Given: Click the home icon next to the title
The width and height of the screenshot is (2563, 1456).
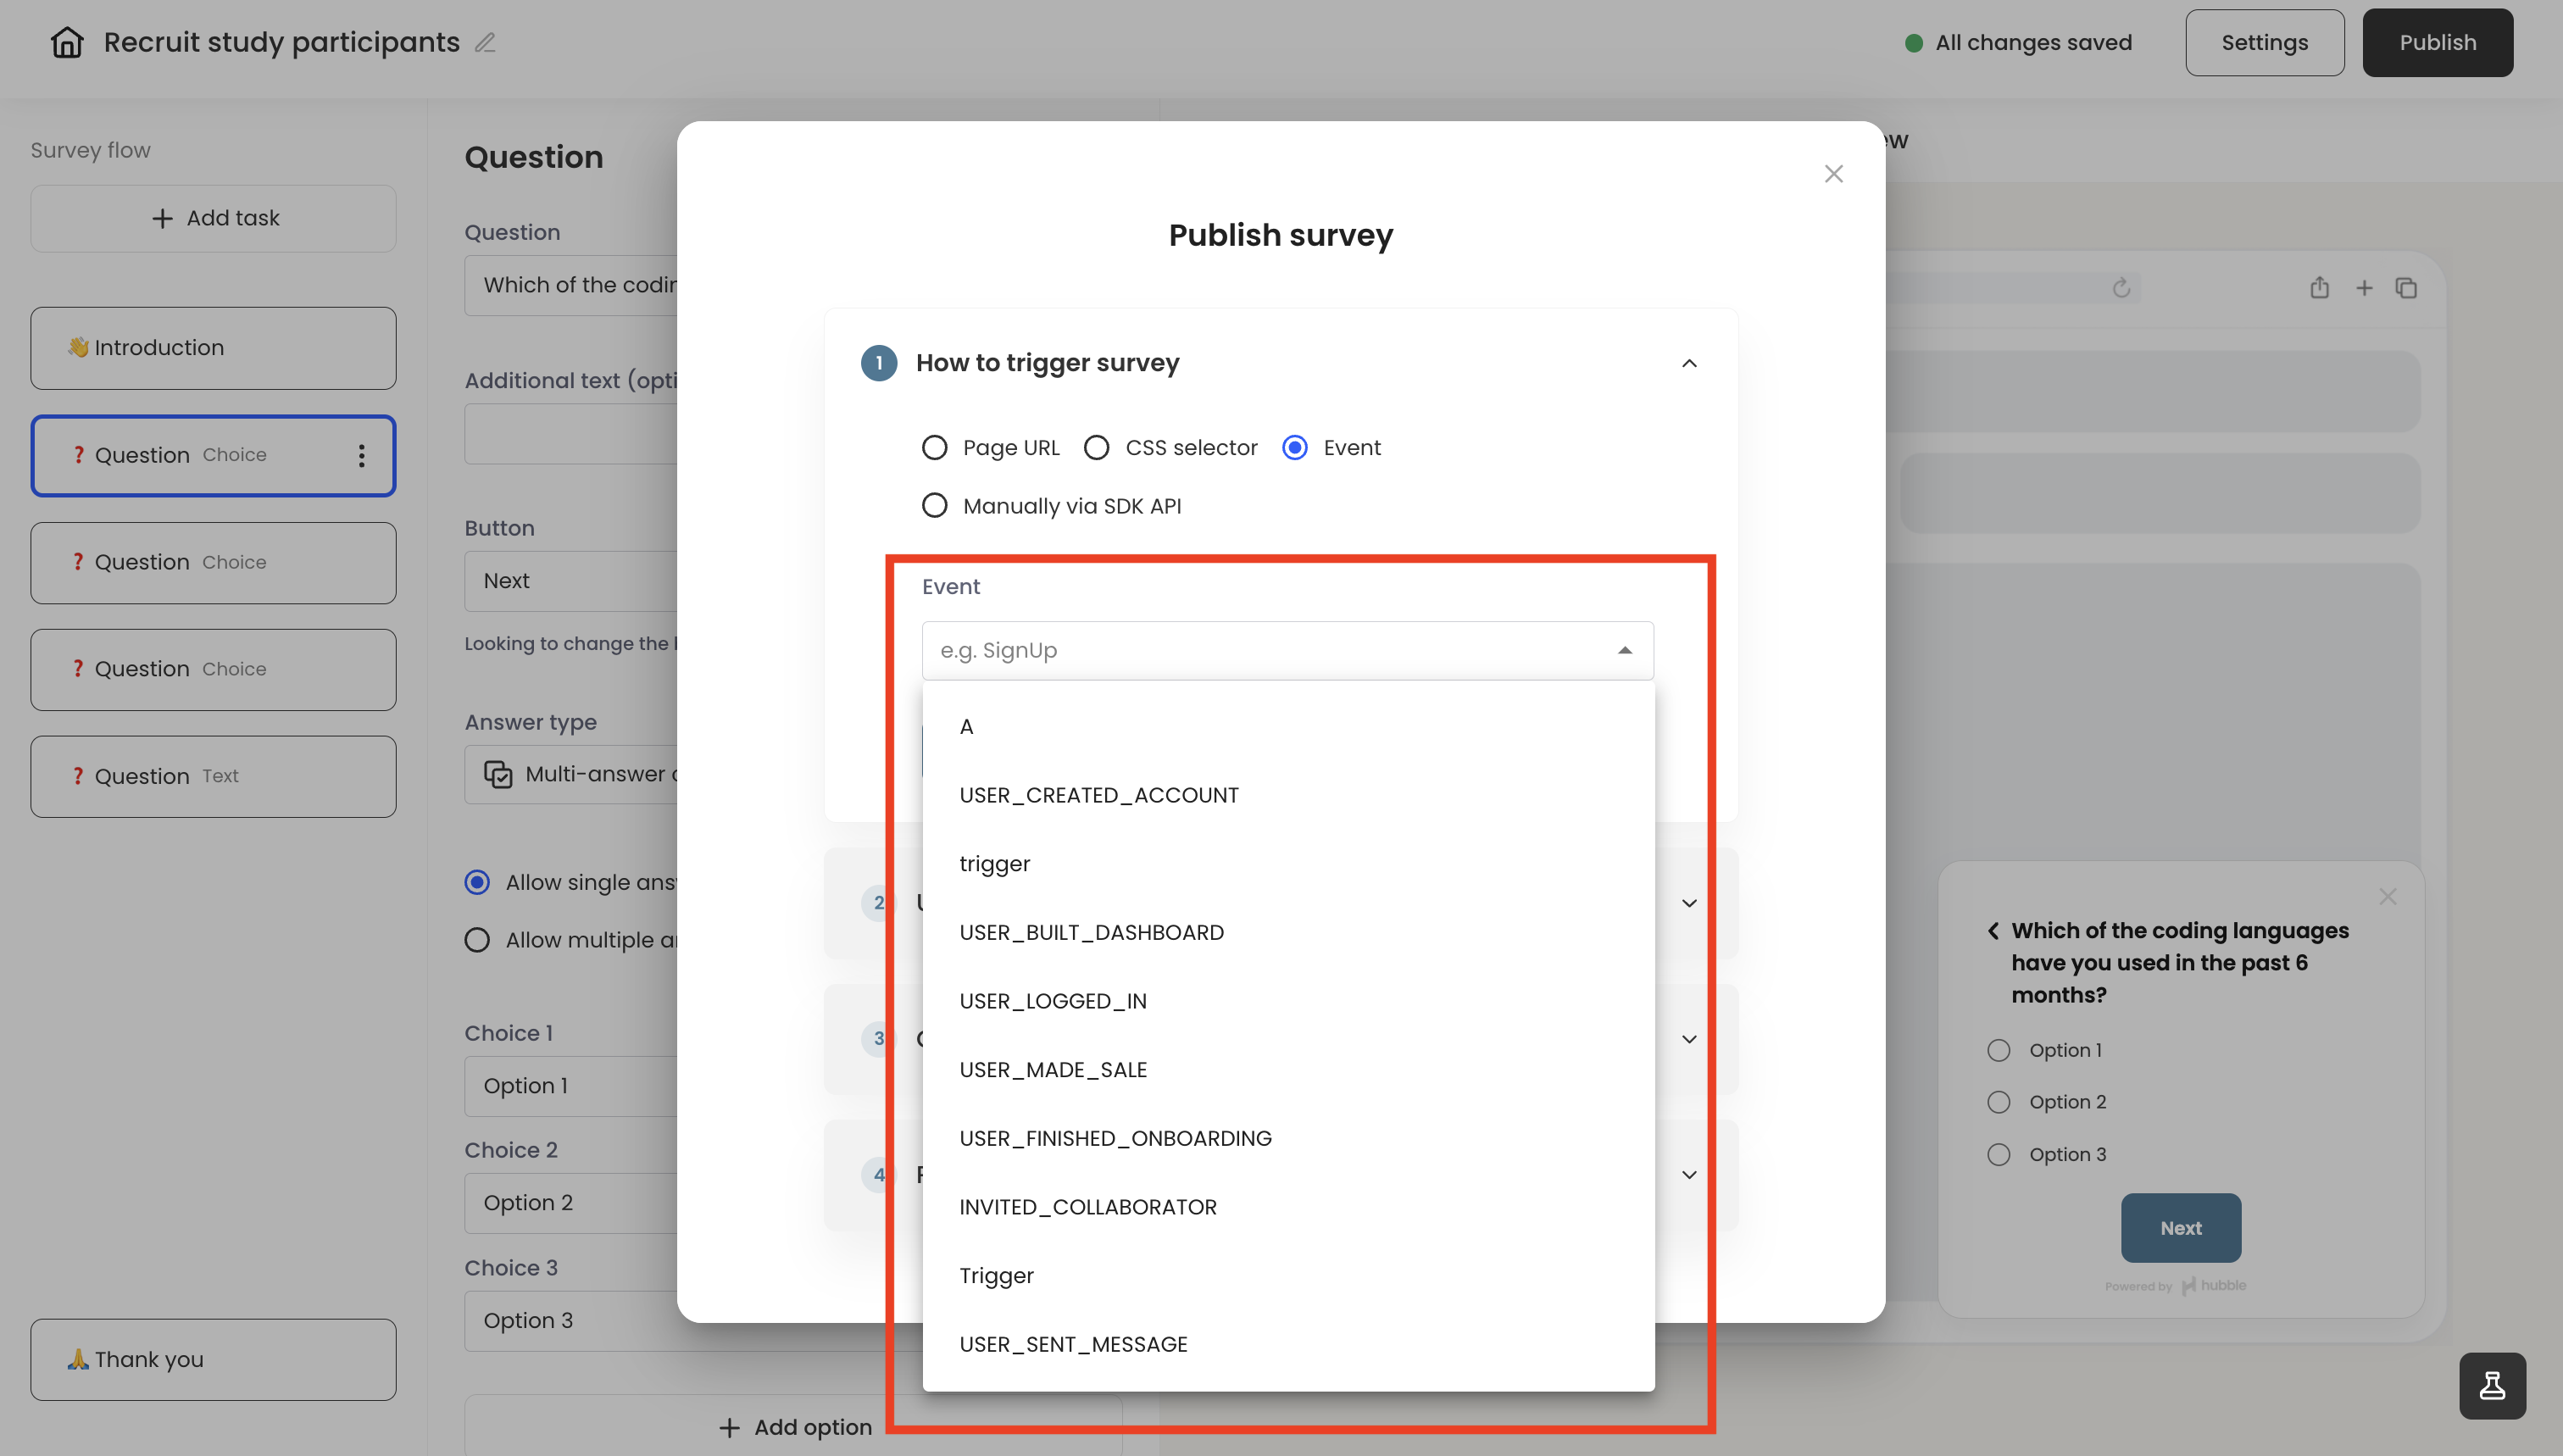Looking at the screenshot, I should pyautogui.click(x=66, y=41).
